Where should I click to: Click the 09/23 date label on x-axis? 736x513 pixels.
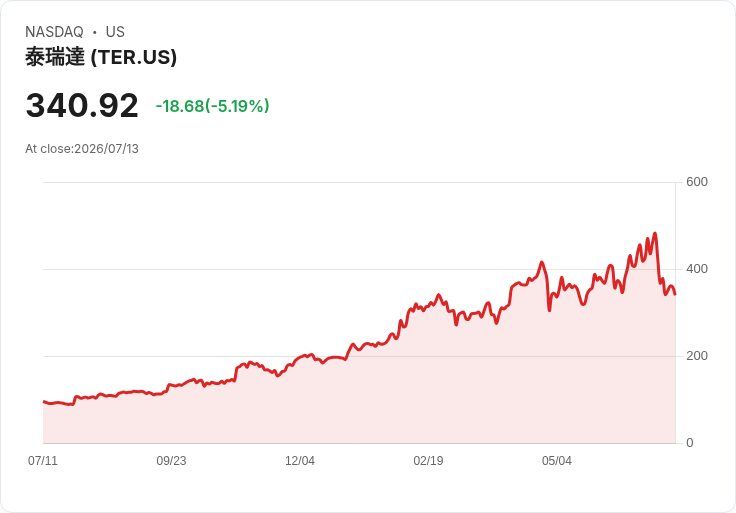(x=171, y=460)
